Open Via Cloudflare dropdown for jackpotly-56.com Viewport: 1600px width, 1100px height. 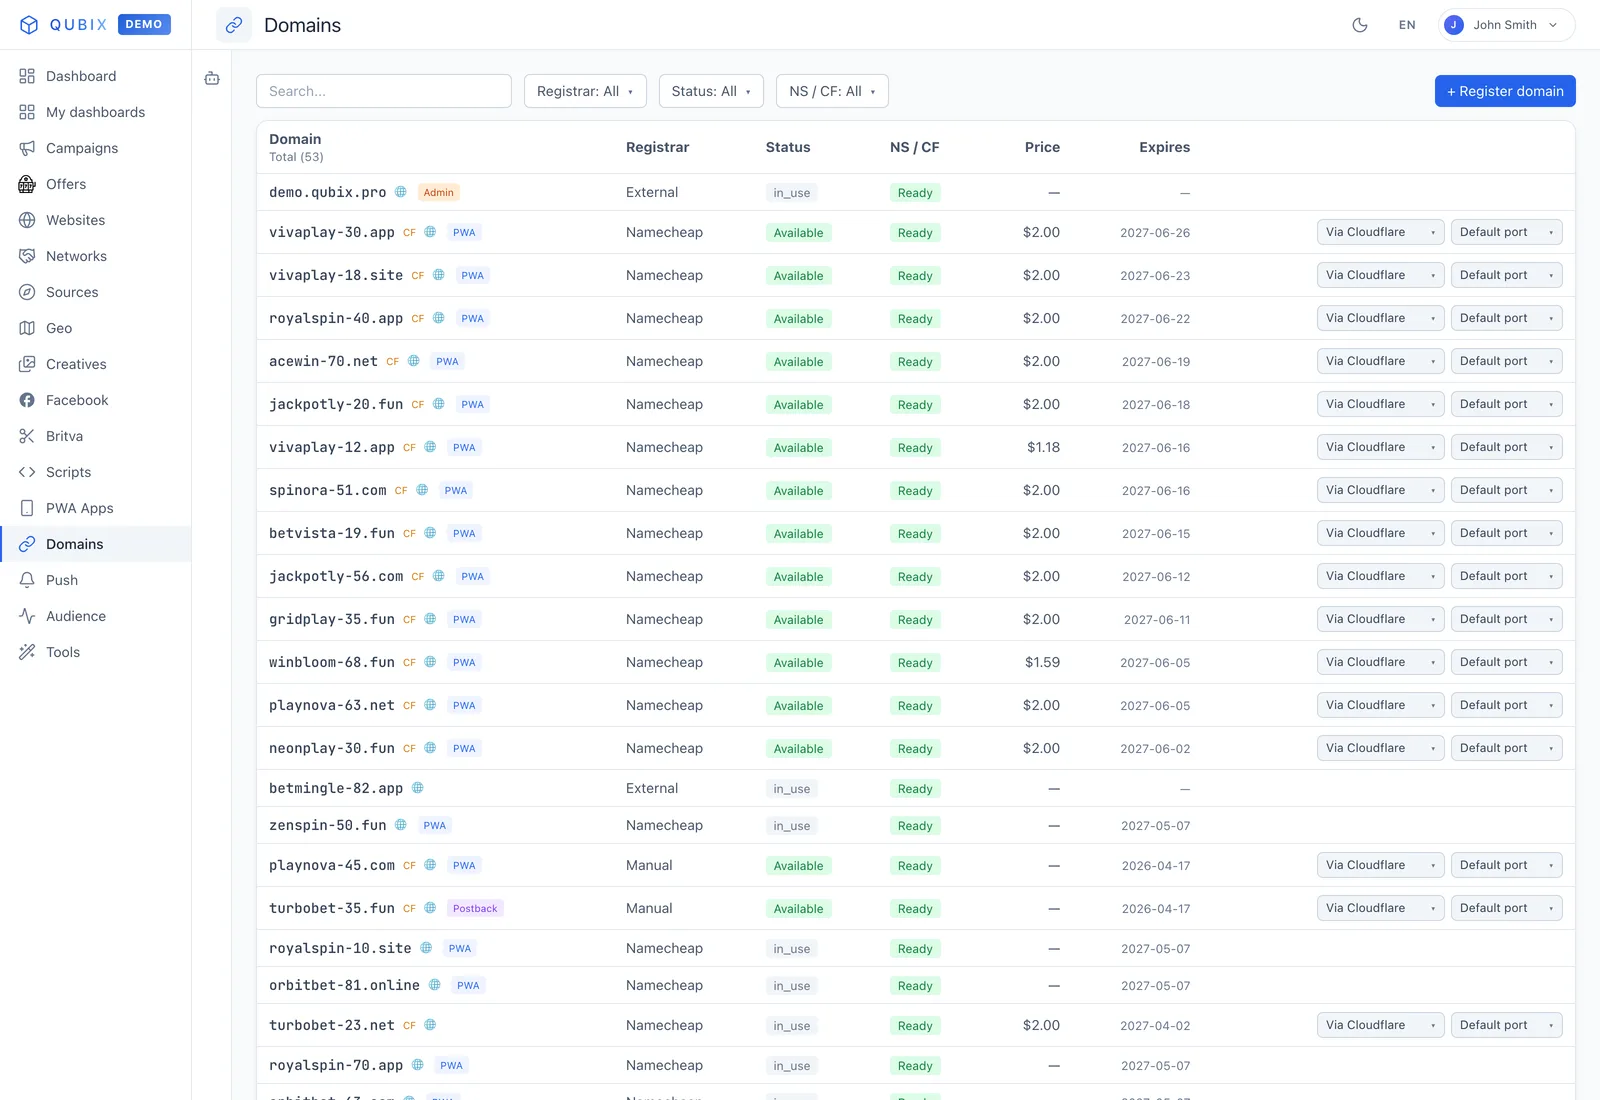tap(1380, 576)
